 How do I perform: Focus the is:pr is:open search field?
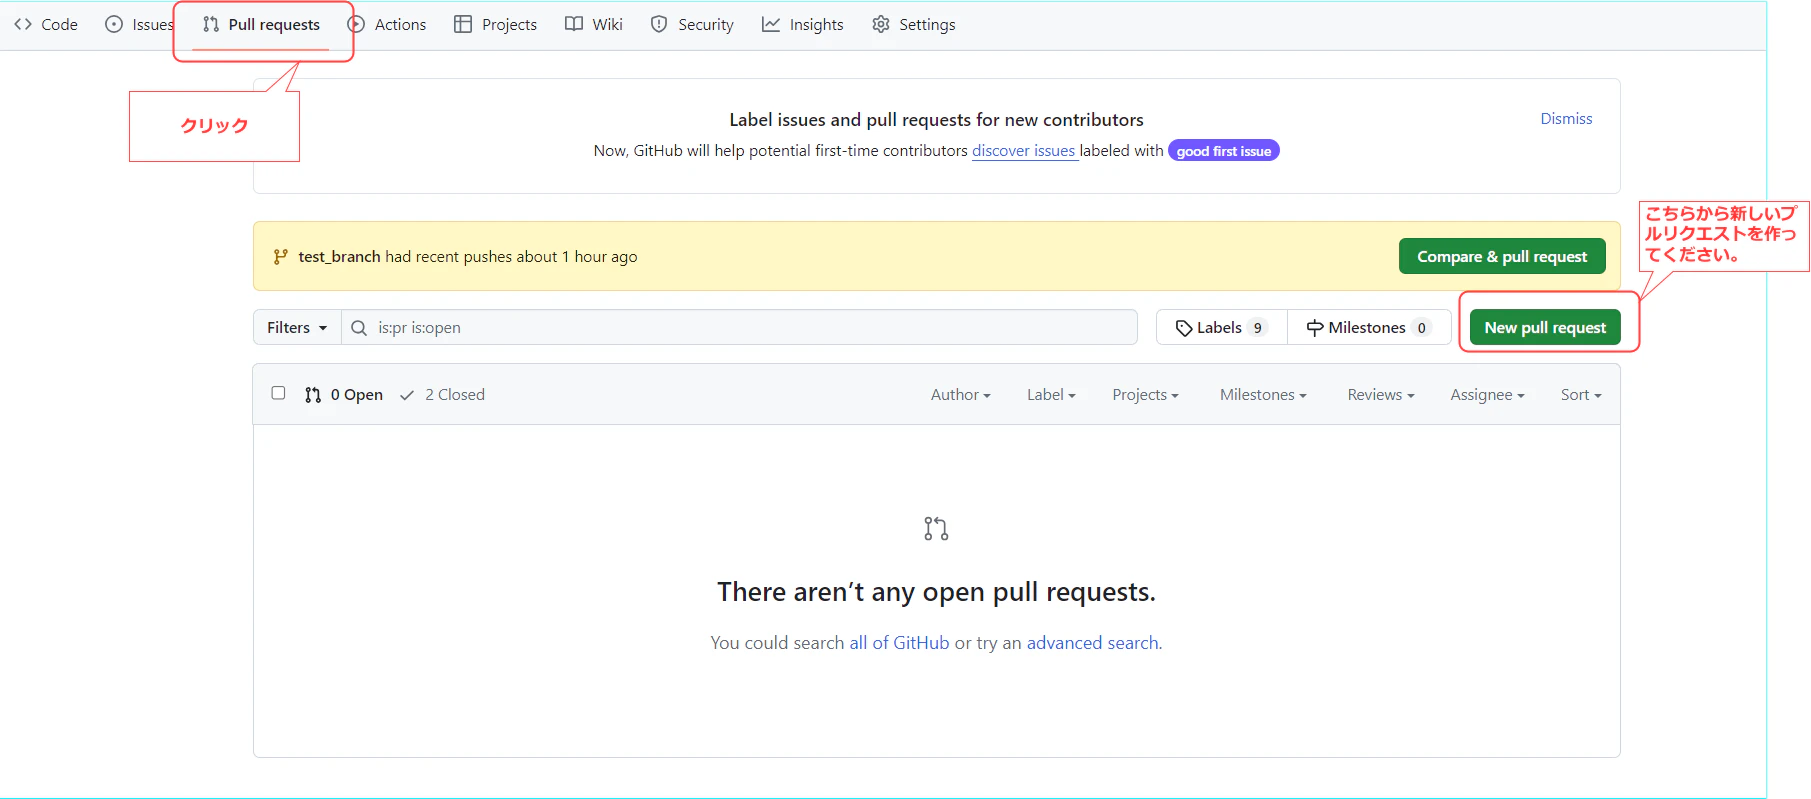(x=740, y=327)
